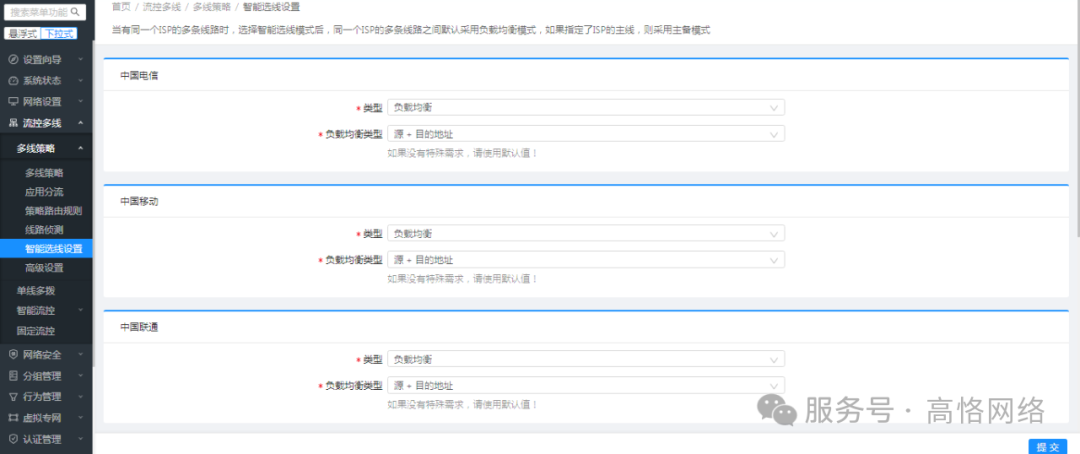
Task: Expand the 网络安全 menu chevron
Action: [81, 355]
